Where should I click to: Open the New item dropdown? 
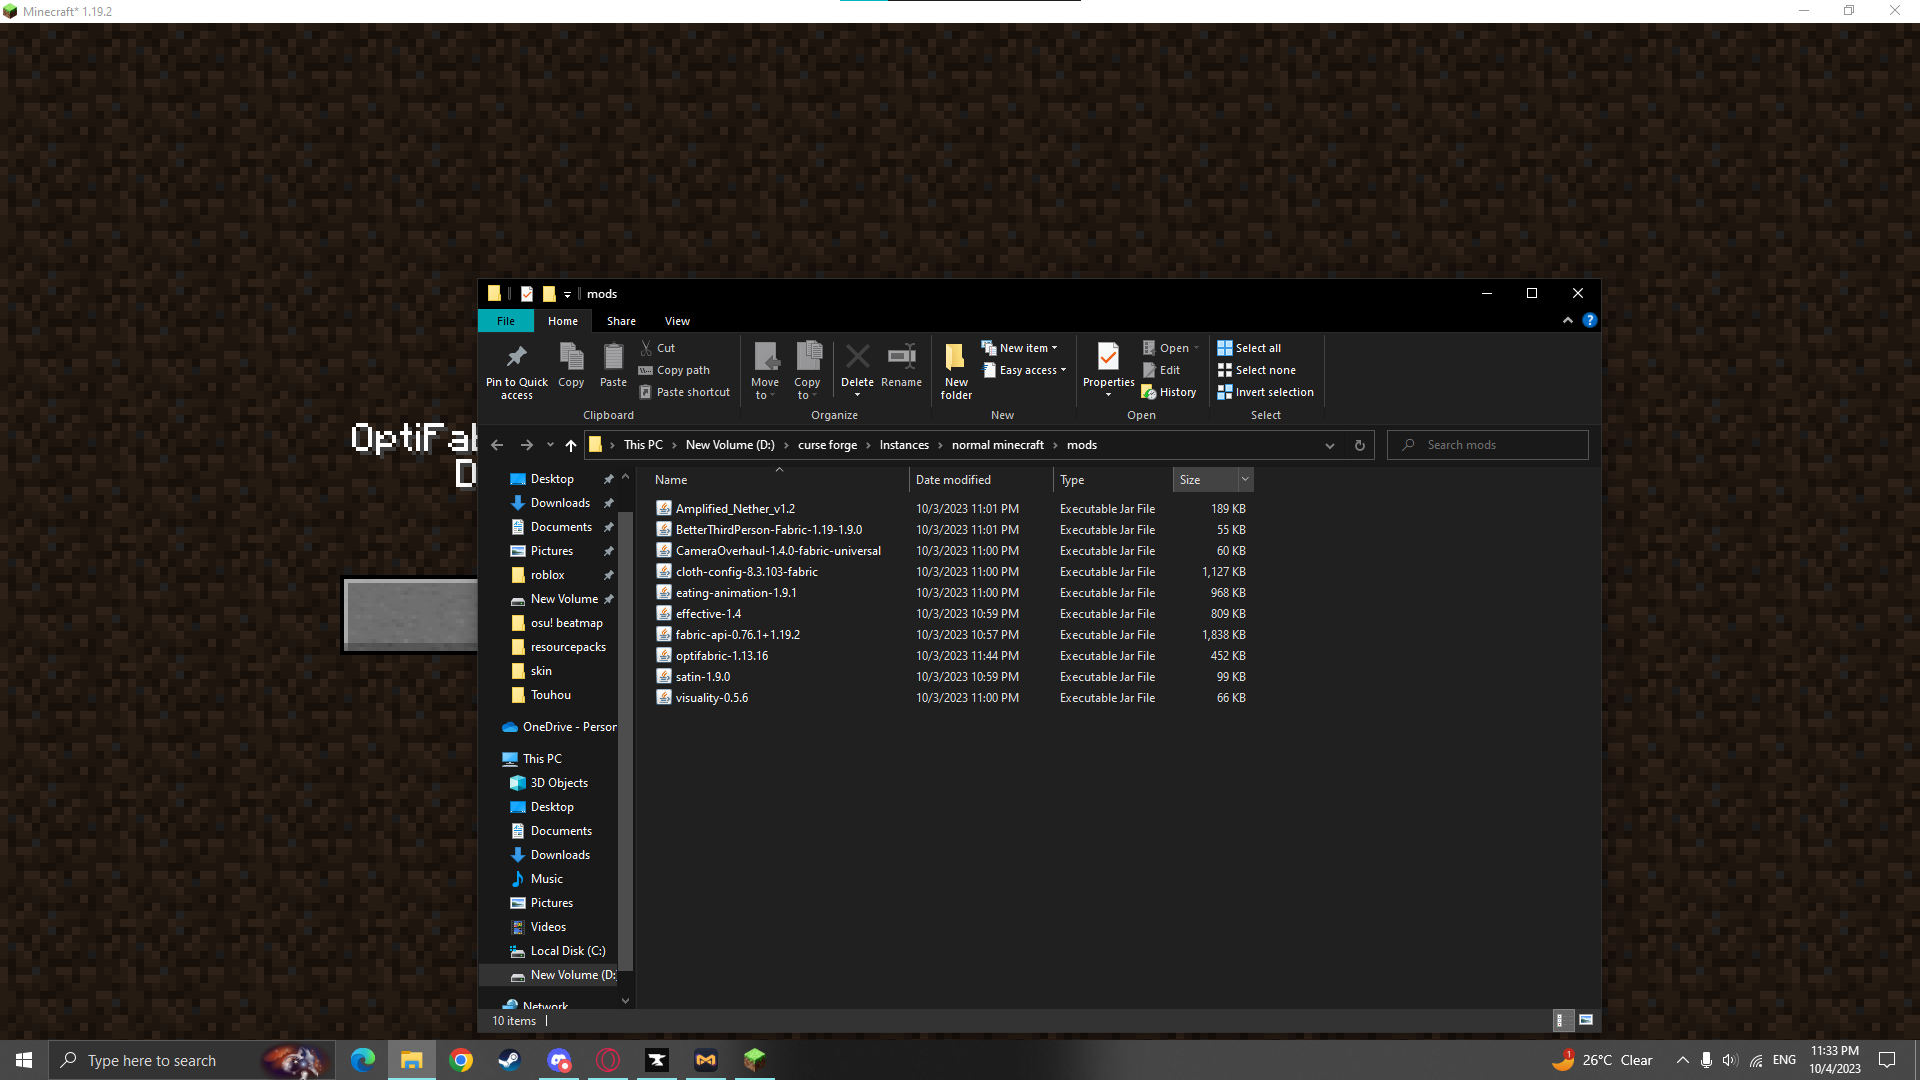tap(1021, 347)
